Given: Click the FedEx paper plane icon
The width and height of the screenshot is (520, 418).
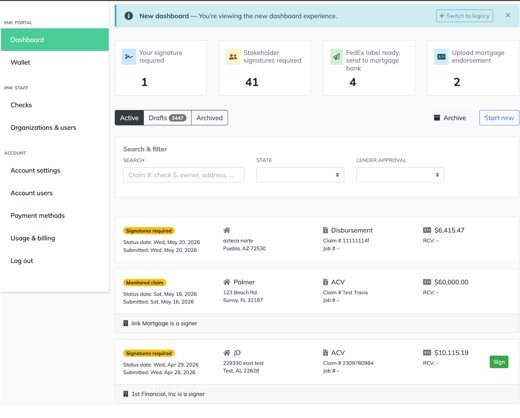Looking at the screenshot, I should coord(337,57).
